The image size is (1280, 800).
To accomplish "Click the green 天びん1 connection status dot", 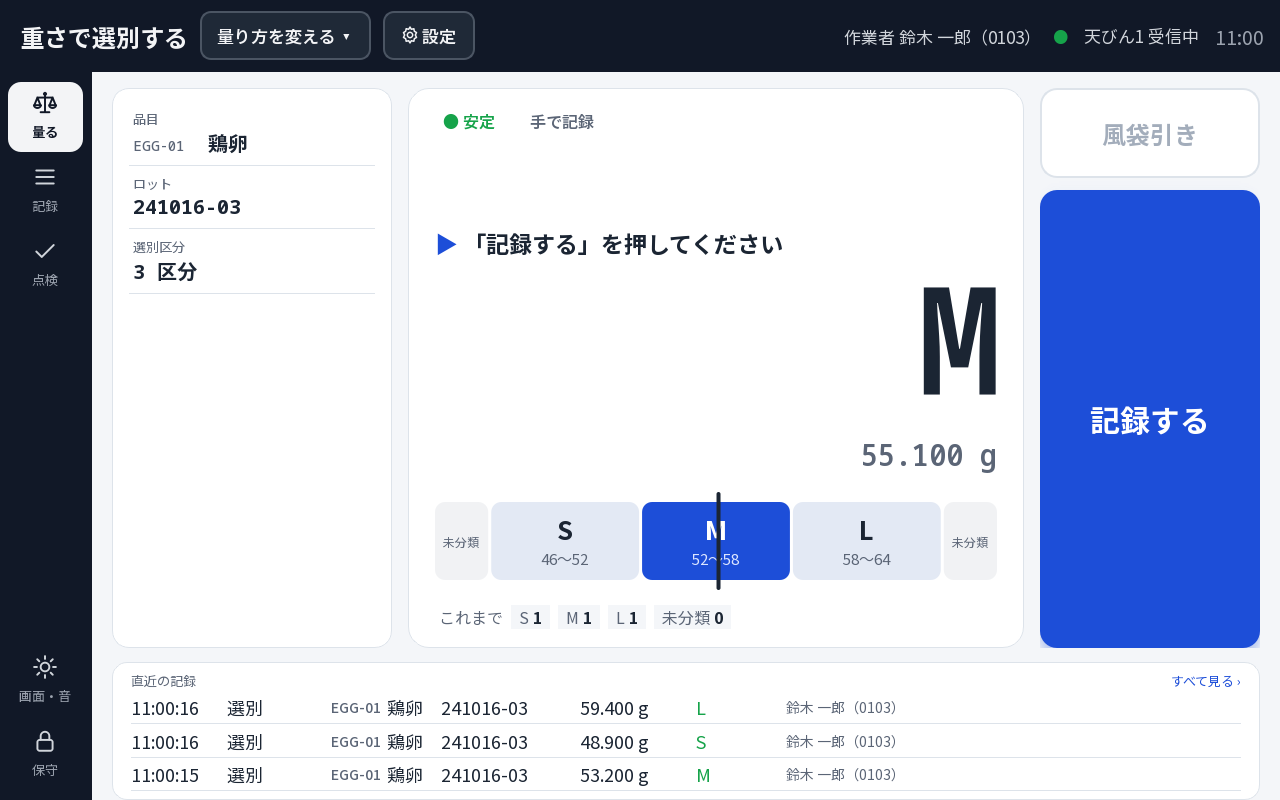I will [x=1061, y=37].
